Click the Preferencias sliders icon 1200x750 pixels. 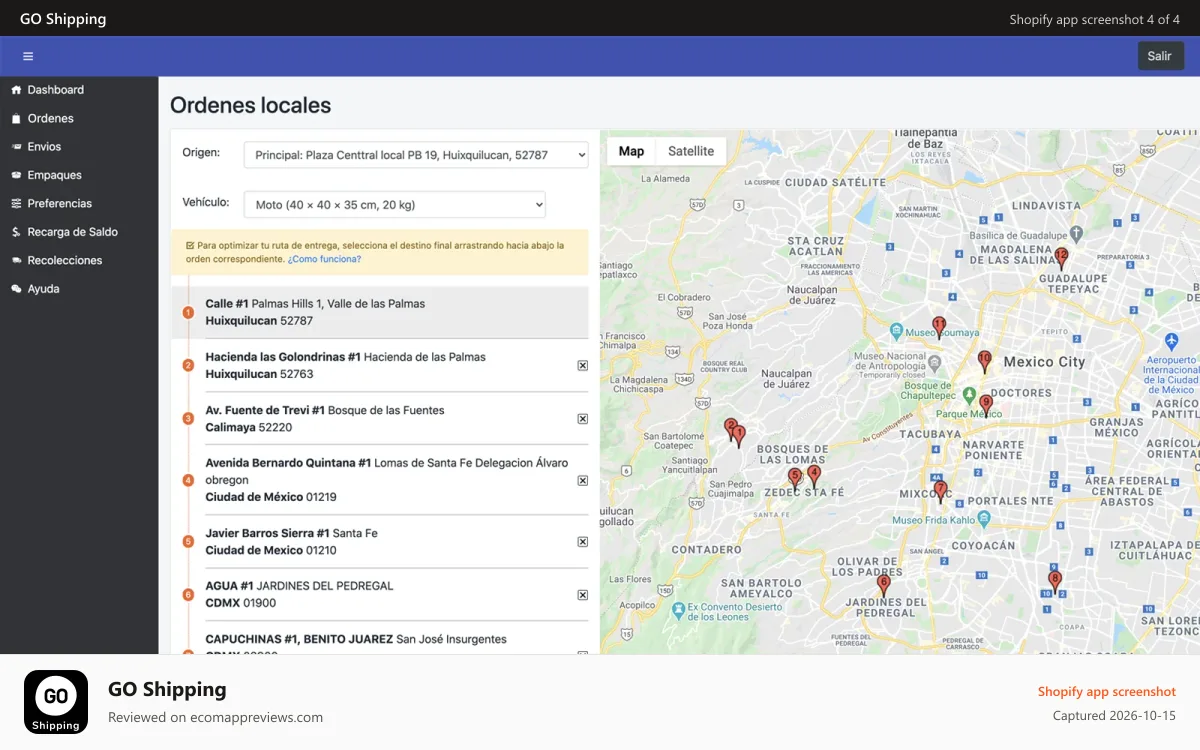click(x=16, y=204)
